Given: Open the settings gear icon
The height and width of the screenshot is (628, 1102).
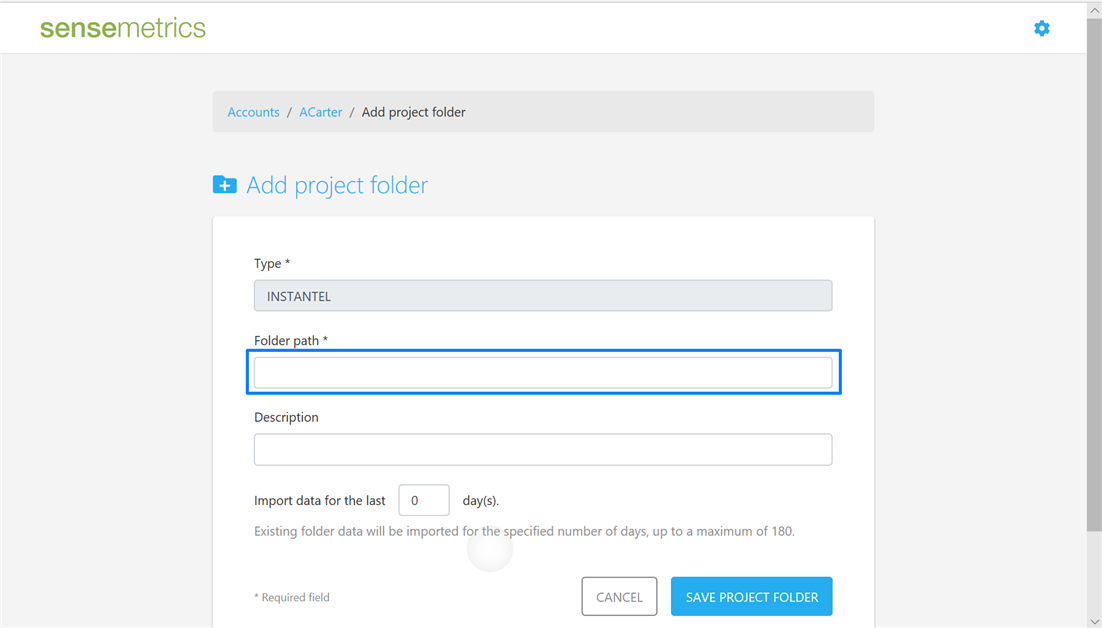Looking at the screenshot, I should 1042,28.
